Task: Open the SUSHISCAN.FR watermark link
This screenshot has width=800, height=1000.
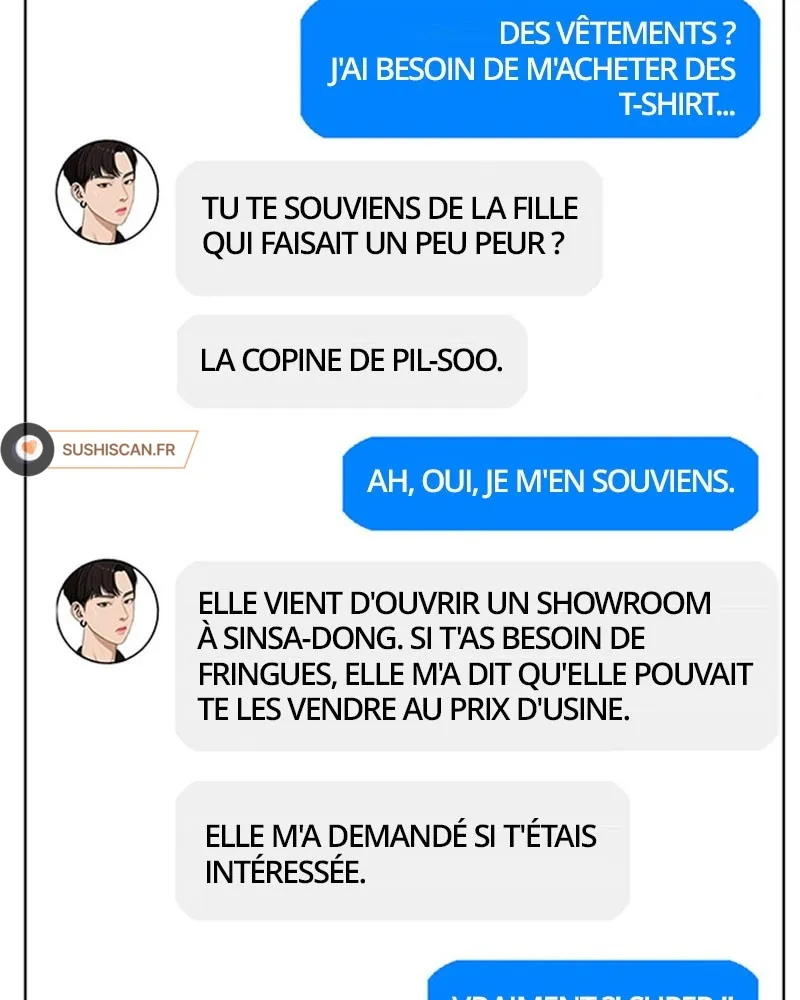Action: tap(119, 450)
